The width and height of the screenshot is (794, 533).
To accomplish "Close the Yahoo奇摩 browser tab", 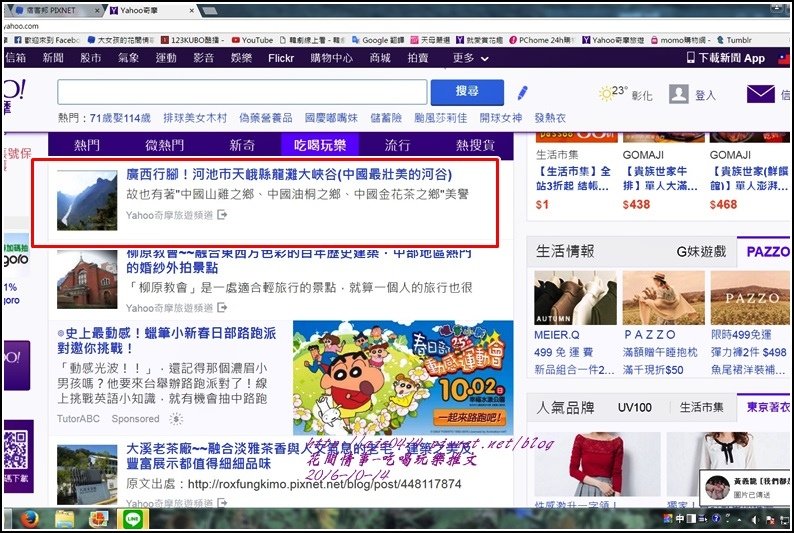I will (x=192, y=10).
